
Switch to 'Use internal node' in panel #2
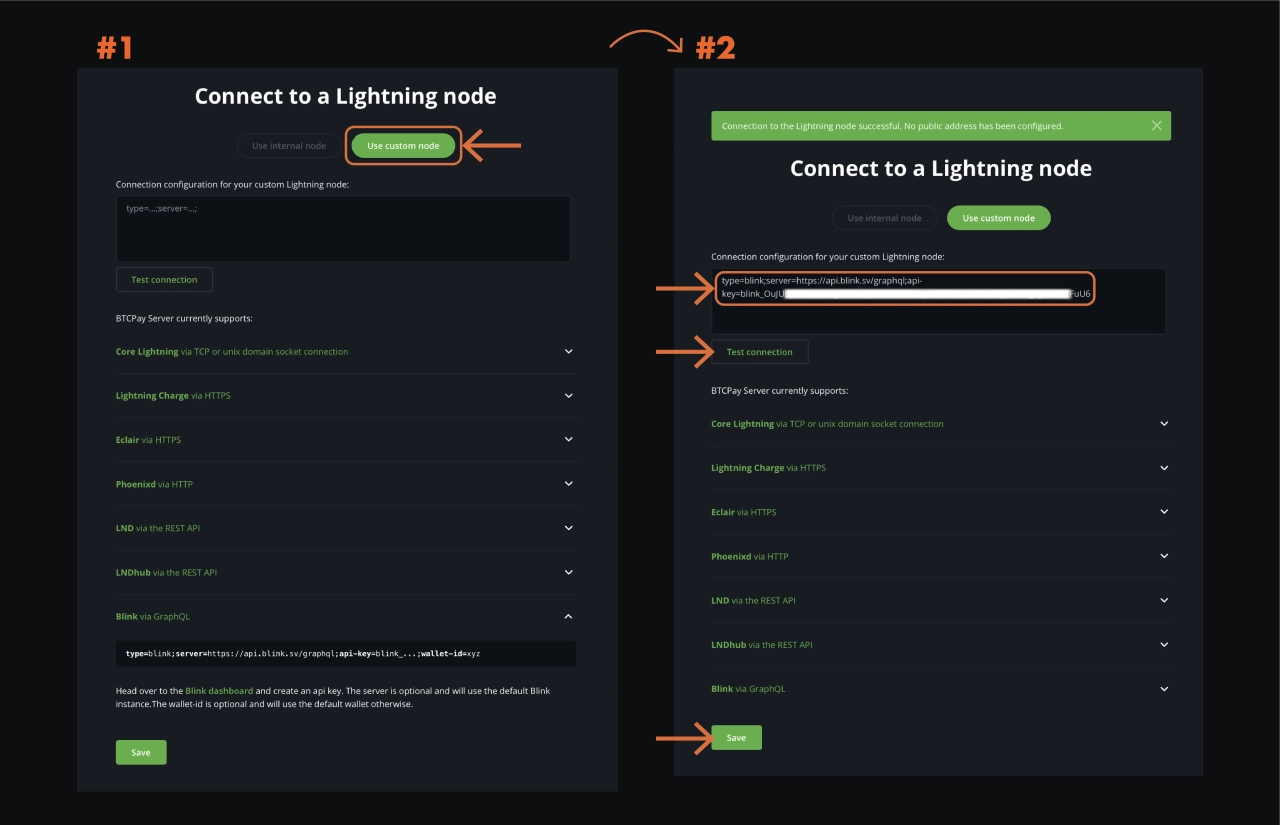coord(884,217)
